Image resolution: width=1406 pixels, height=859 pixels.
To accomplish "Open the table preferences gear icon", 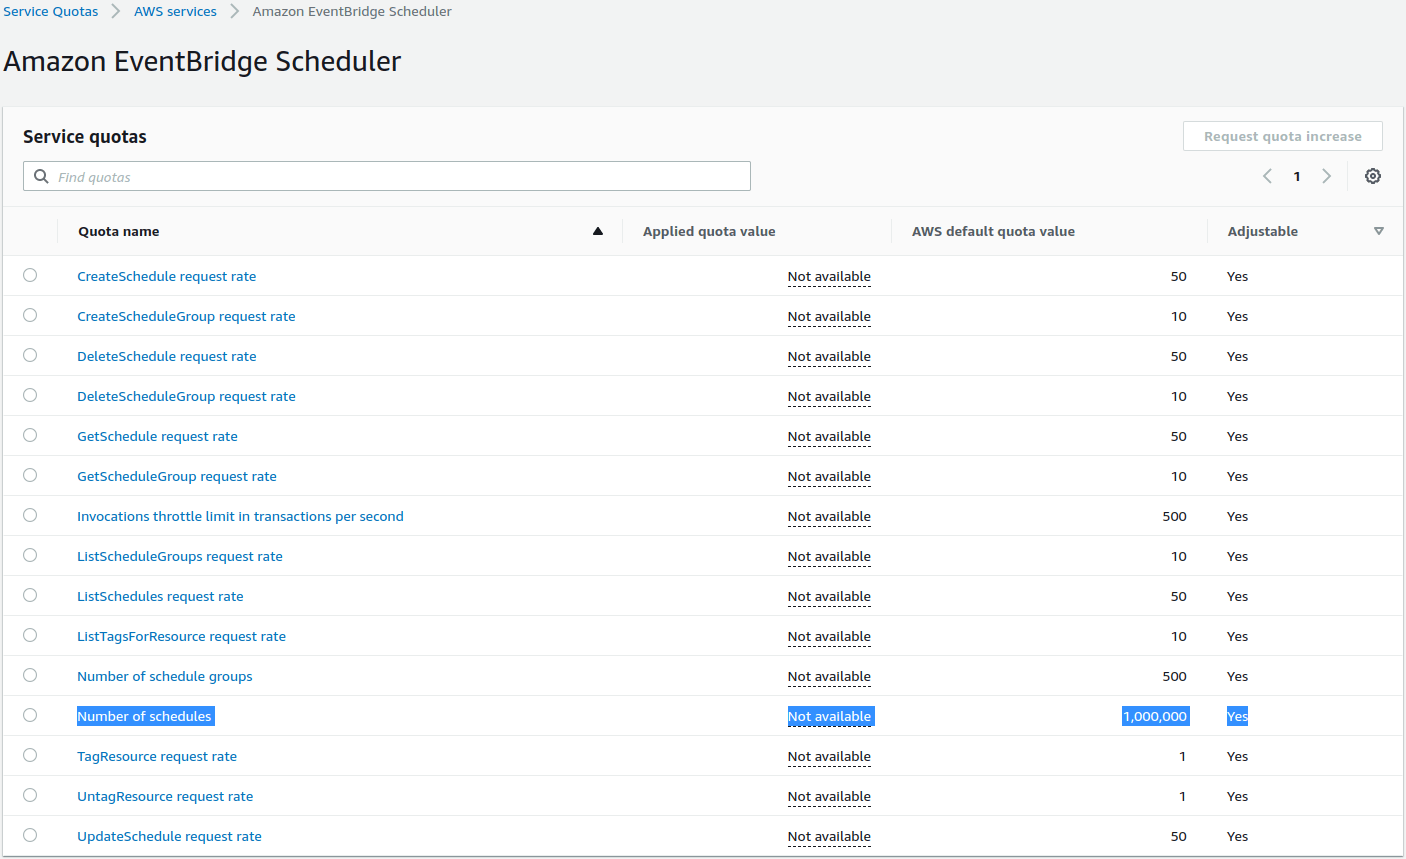I will (x=1372, y=176).
